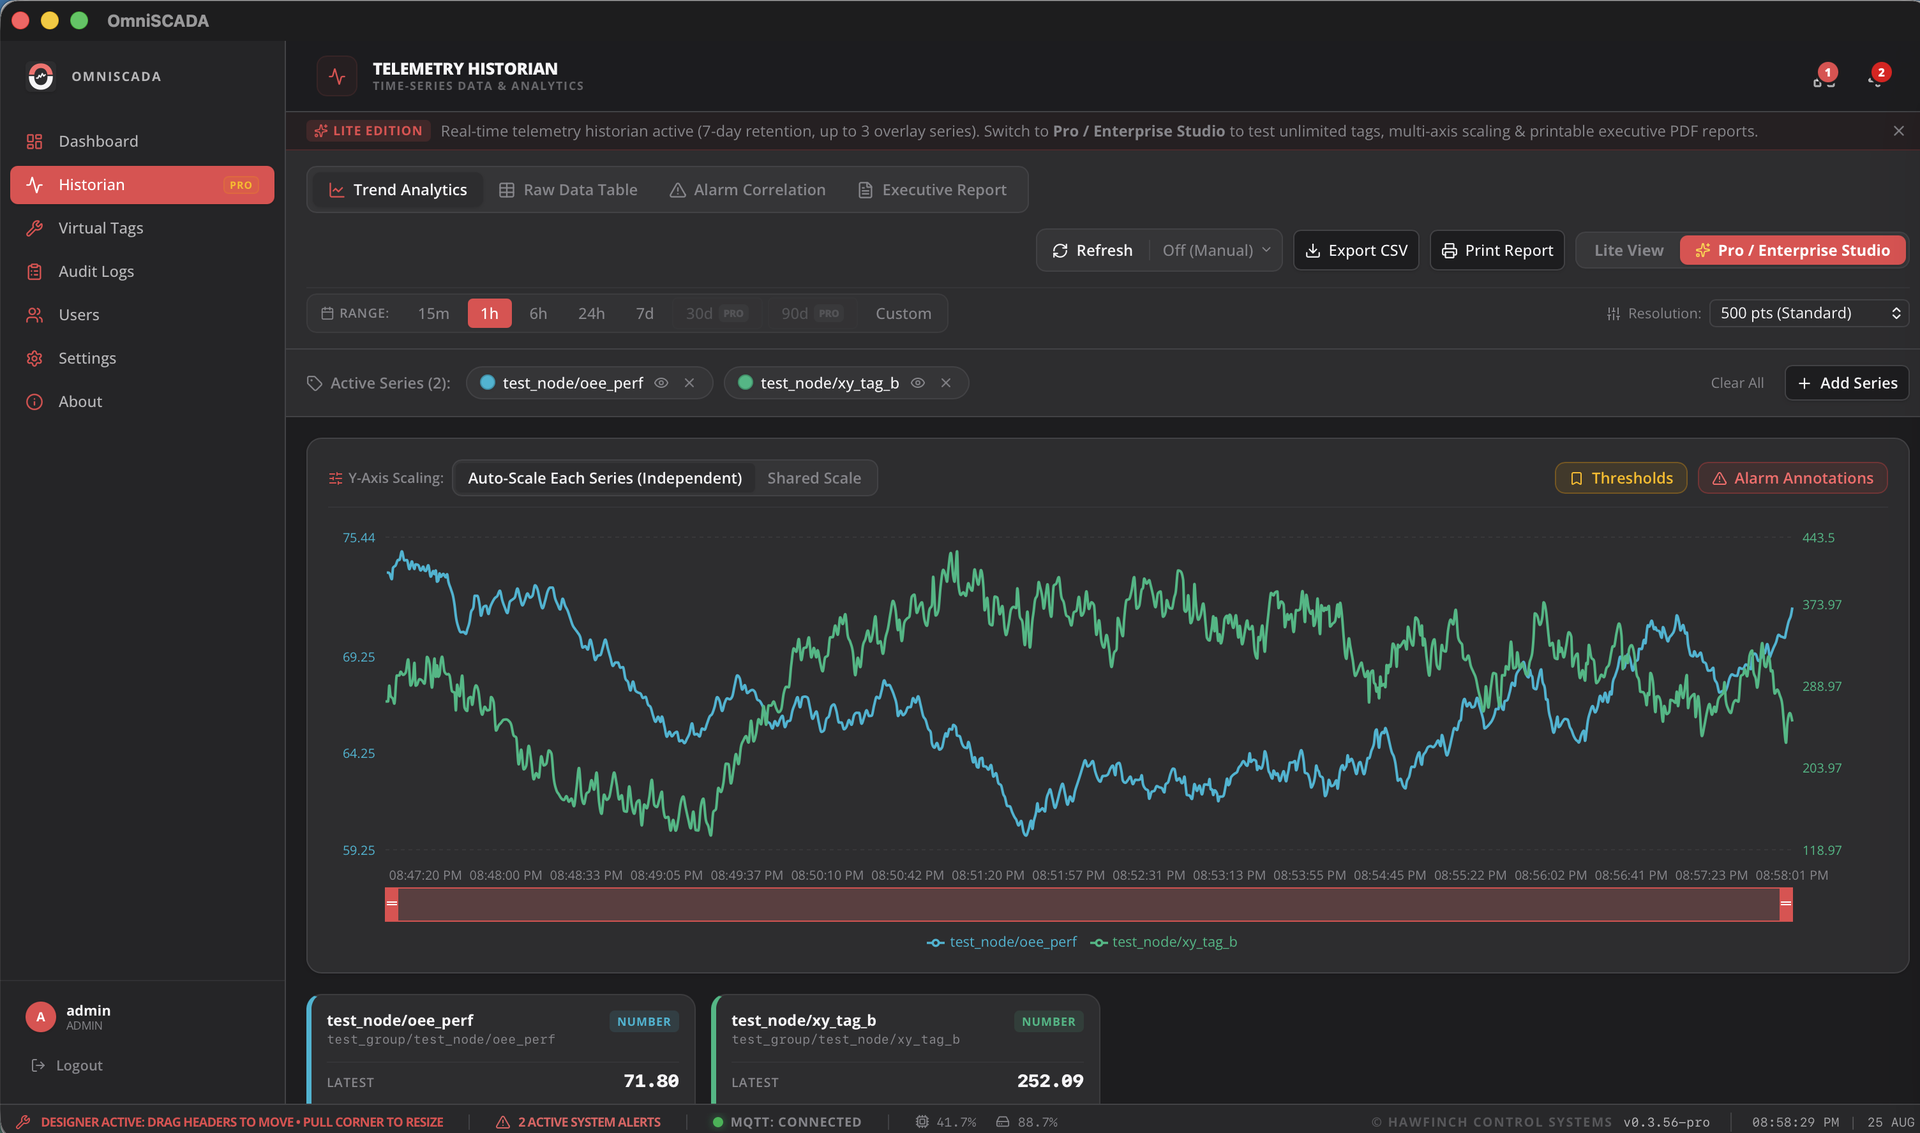Viewport: 1920px width, 1133px height.
Task: Remove test_node/xy_tag_b series chip
Action: [945, 383]
